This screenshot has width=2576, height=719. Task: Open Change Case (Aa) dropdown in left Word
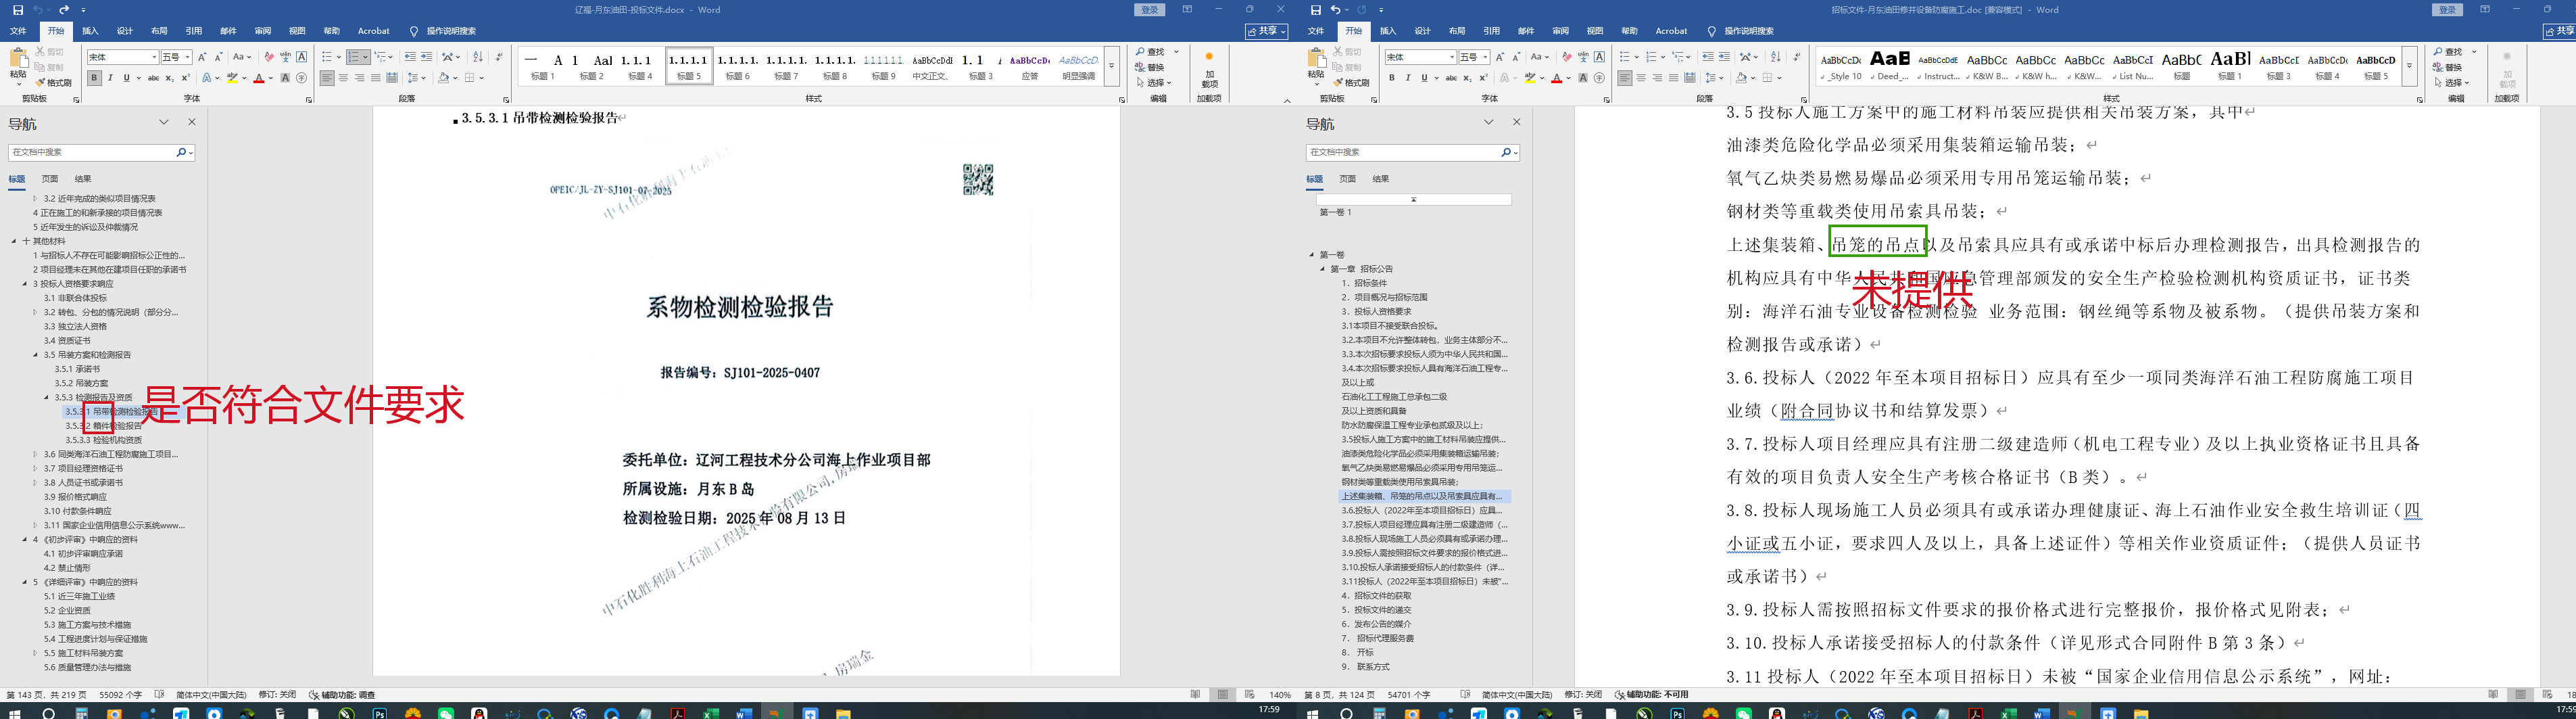click(242, 57)
